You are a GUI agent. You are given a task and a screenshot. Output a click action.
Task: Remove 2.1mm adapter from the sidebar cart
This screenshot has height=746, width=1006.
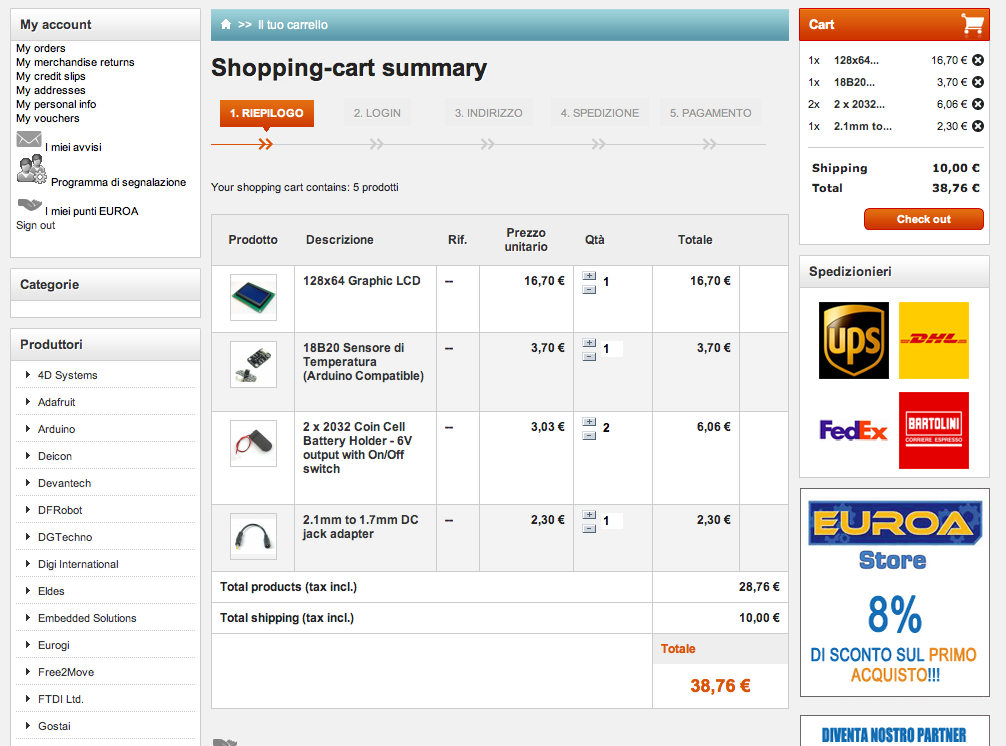coord(978,126)
